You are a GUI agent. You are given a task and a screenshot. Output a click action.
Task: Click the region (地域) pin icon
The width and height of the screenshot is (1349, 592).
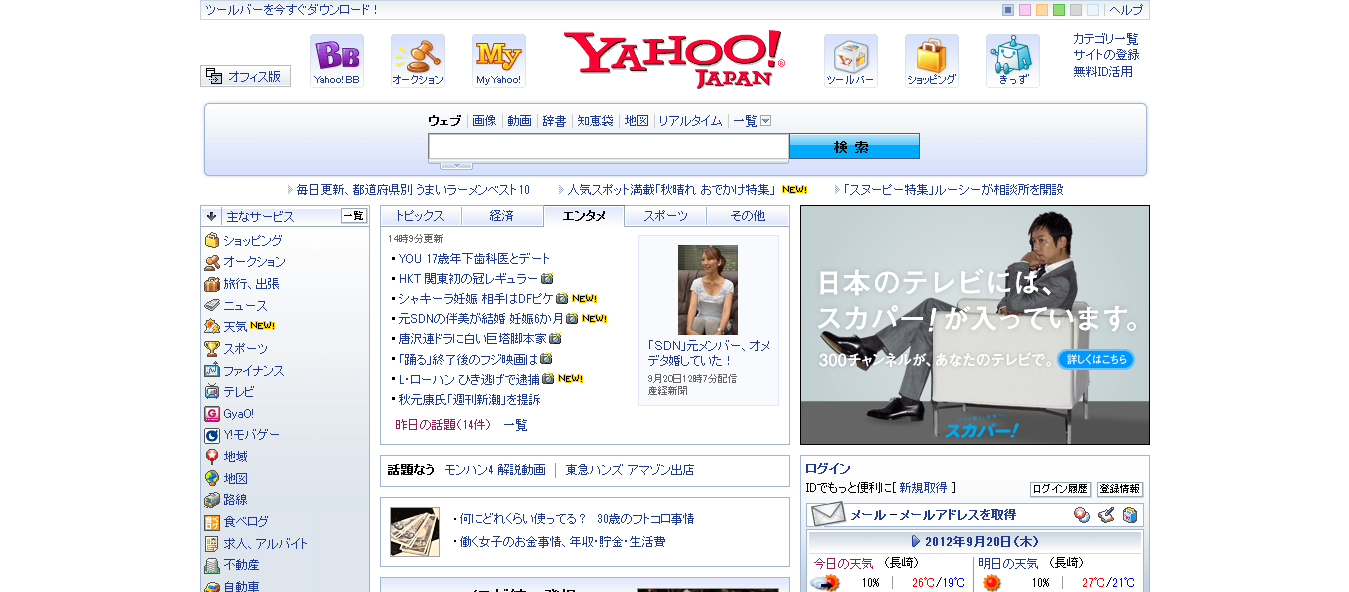[212, 457]
